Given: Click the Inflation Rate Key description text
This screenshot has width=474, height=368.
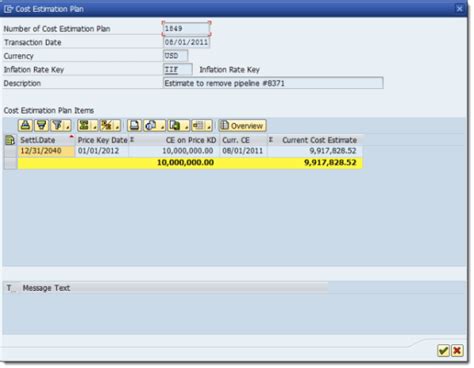Looking at the screenshot, I should click(x=229, y=70).
